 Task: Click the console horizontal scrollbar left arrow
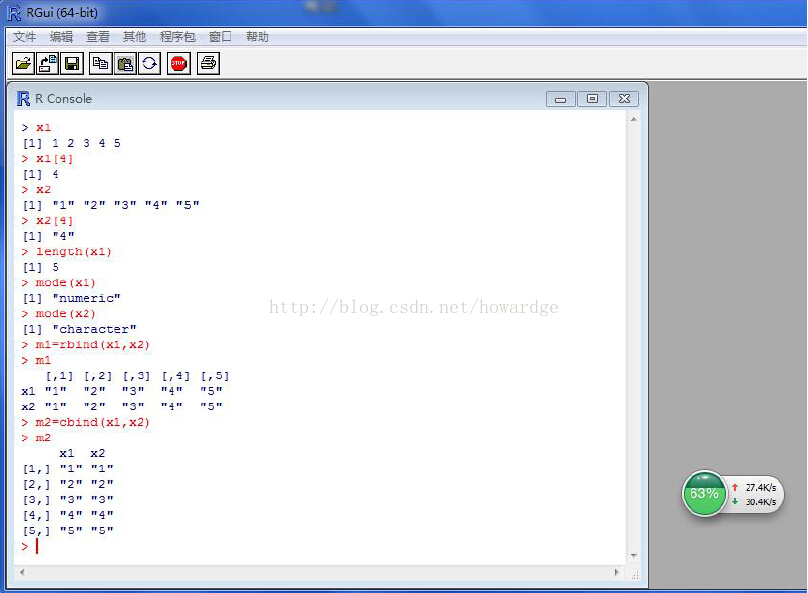(x=22, y=572)
